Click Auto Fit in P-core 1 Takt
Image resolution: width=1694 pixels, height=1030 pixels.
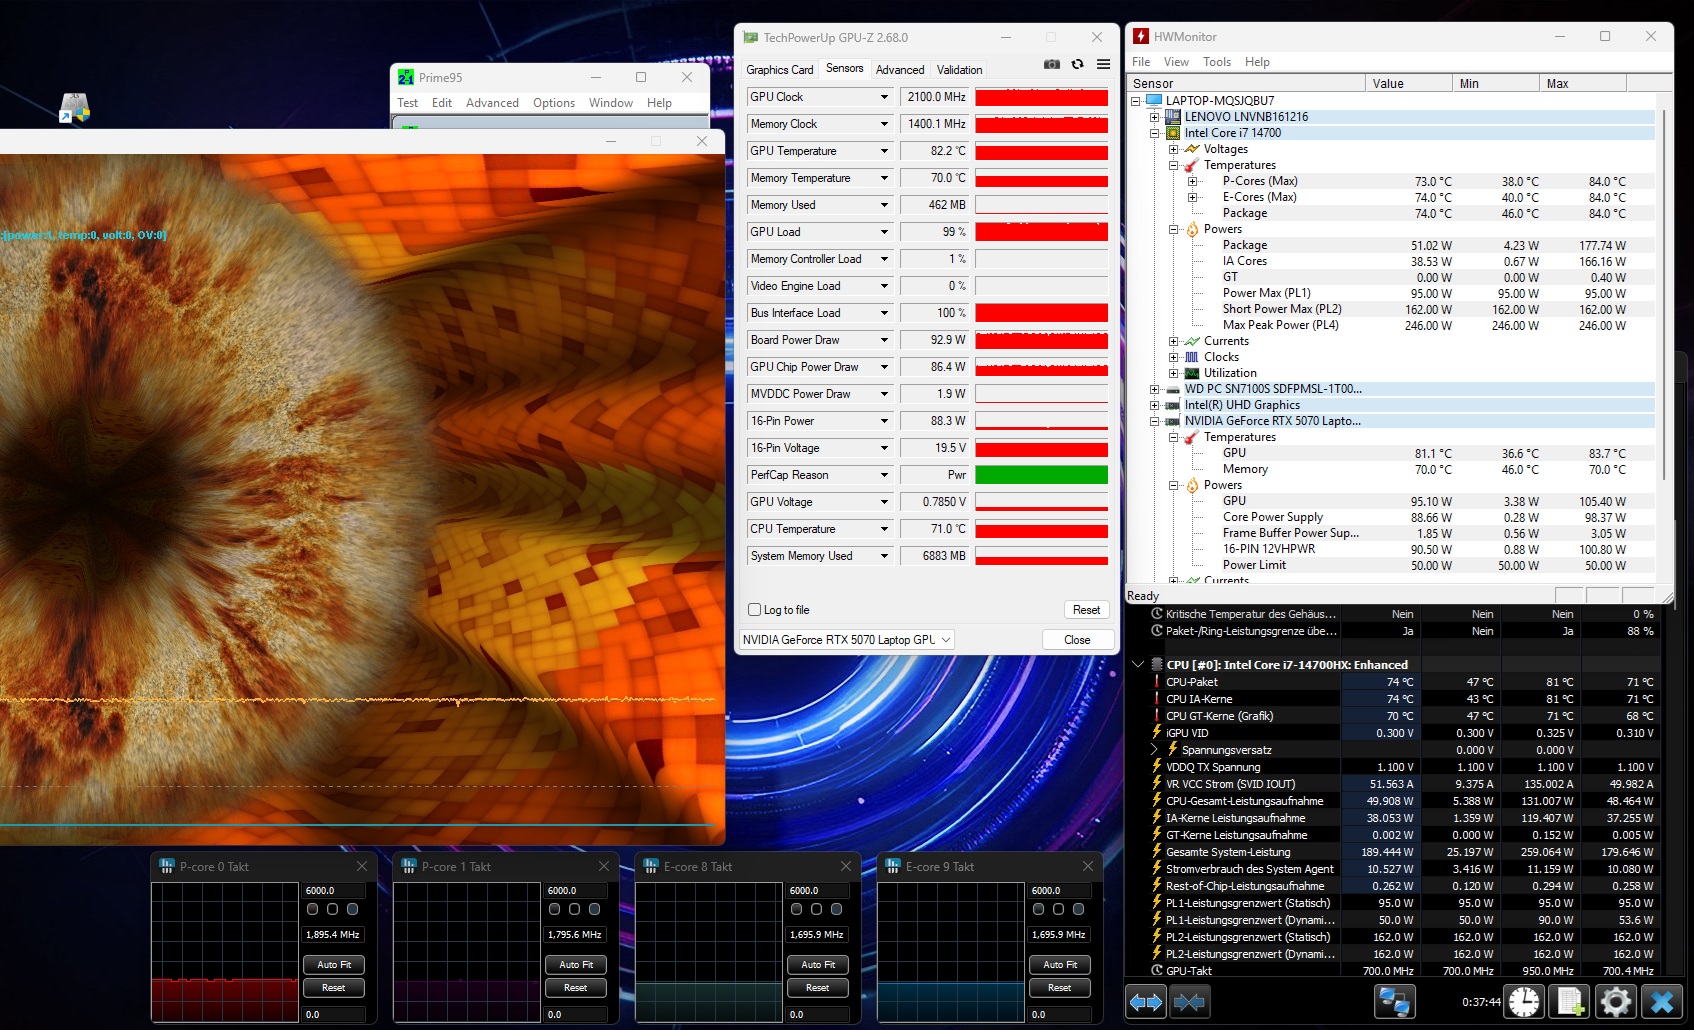click(x=576, y=965)
